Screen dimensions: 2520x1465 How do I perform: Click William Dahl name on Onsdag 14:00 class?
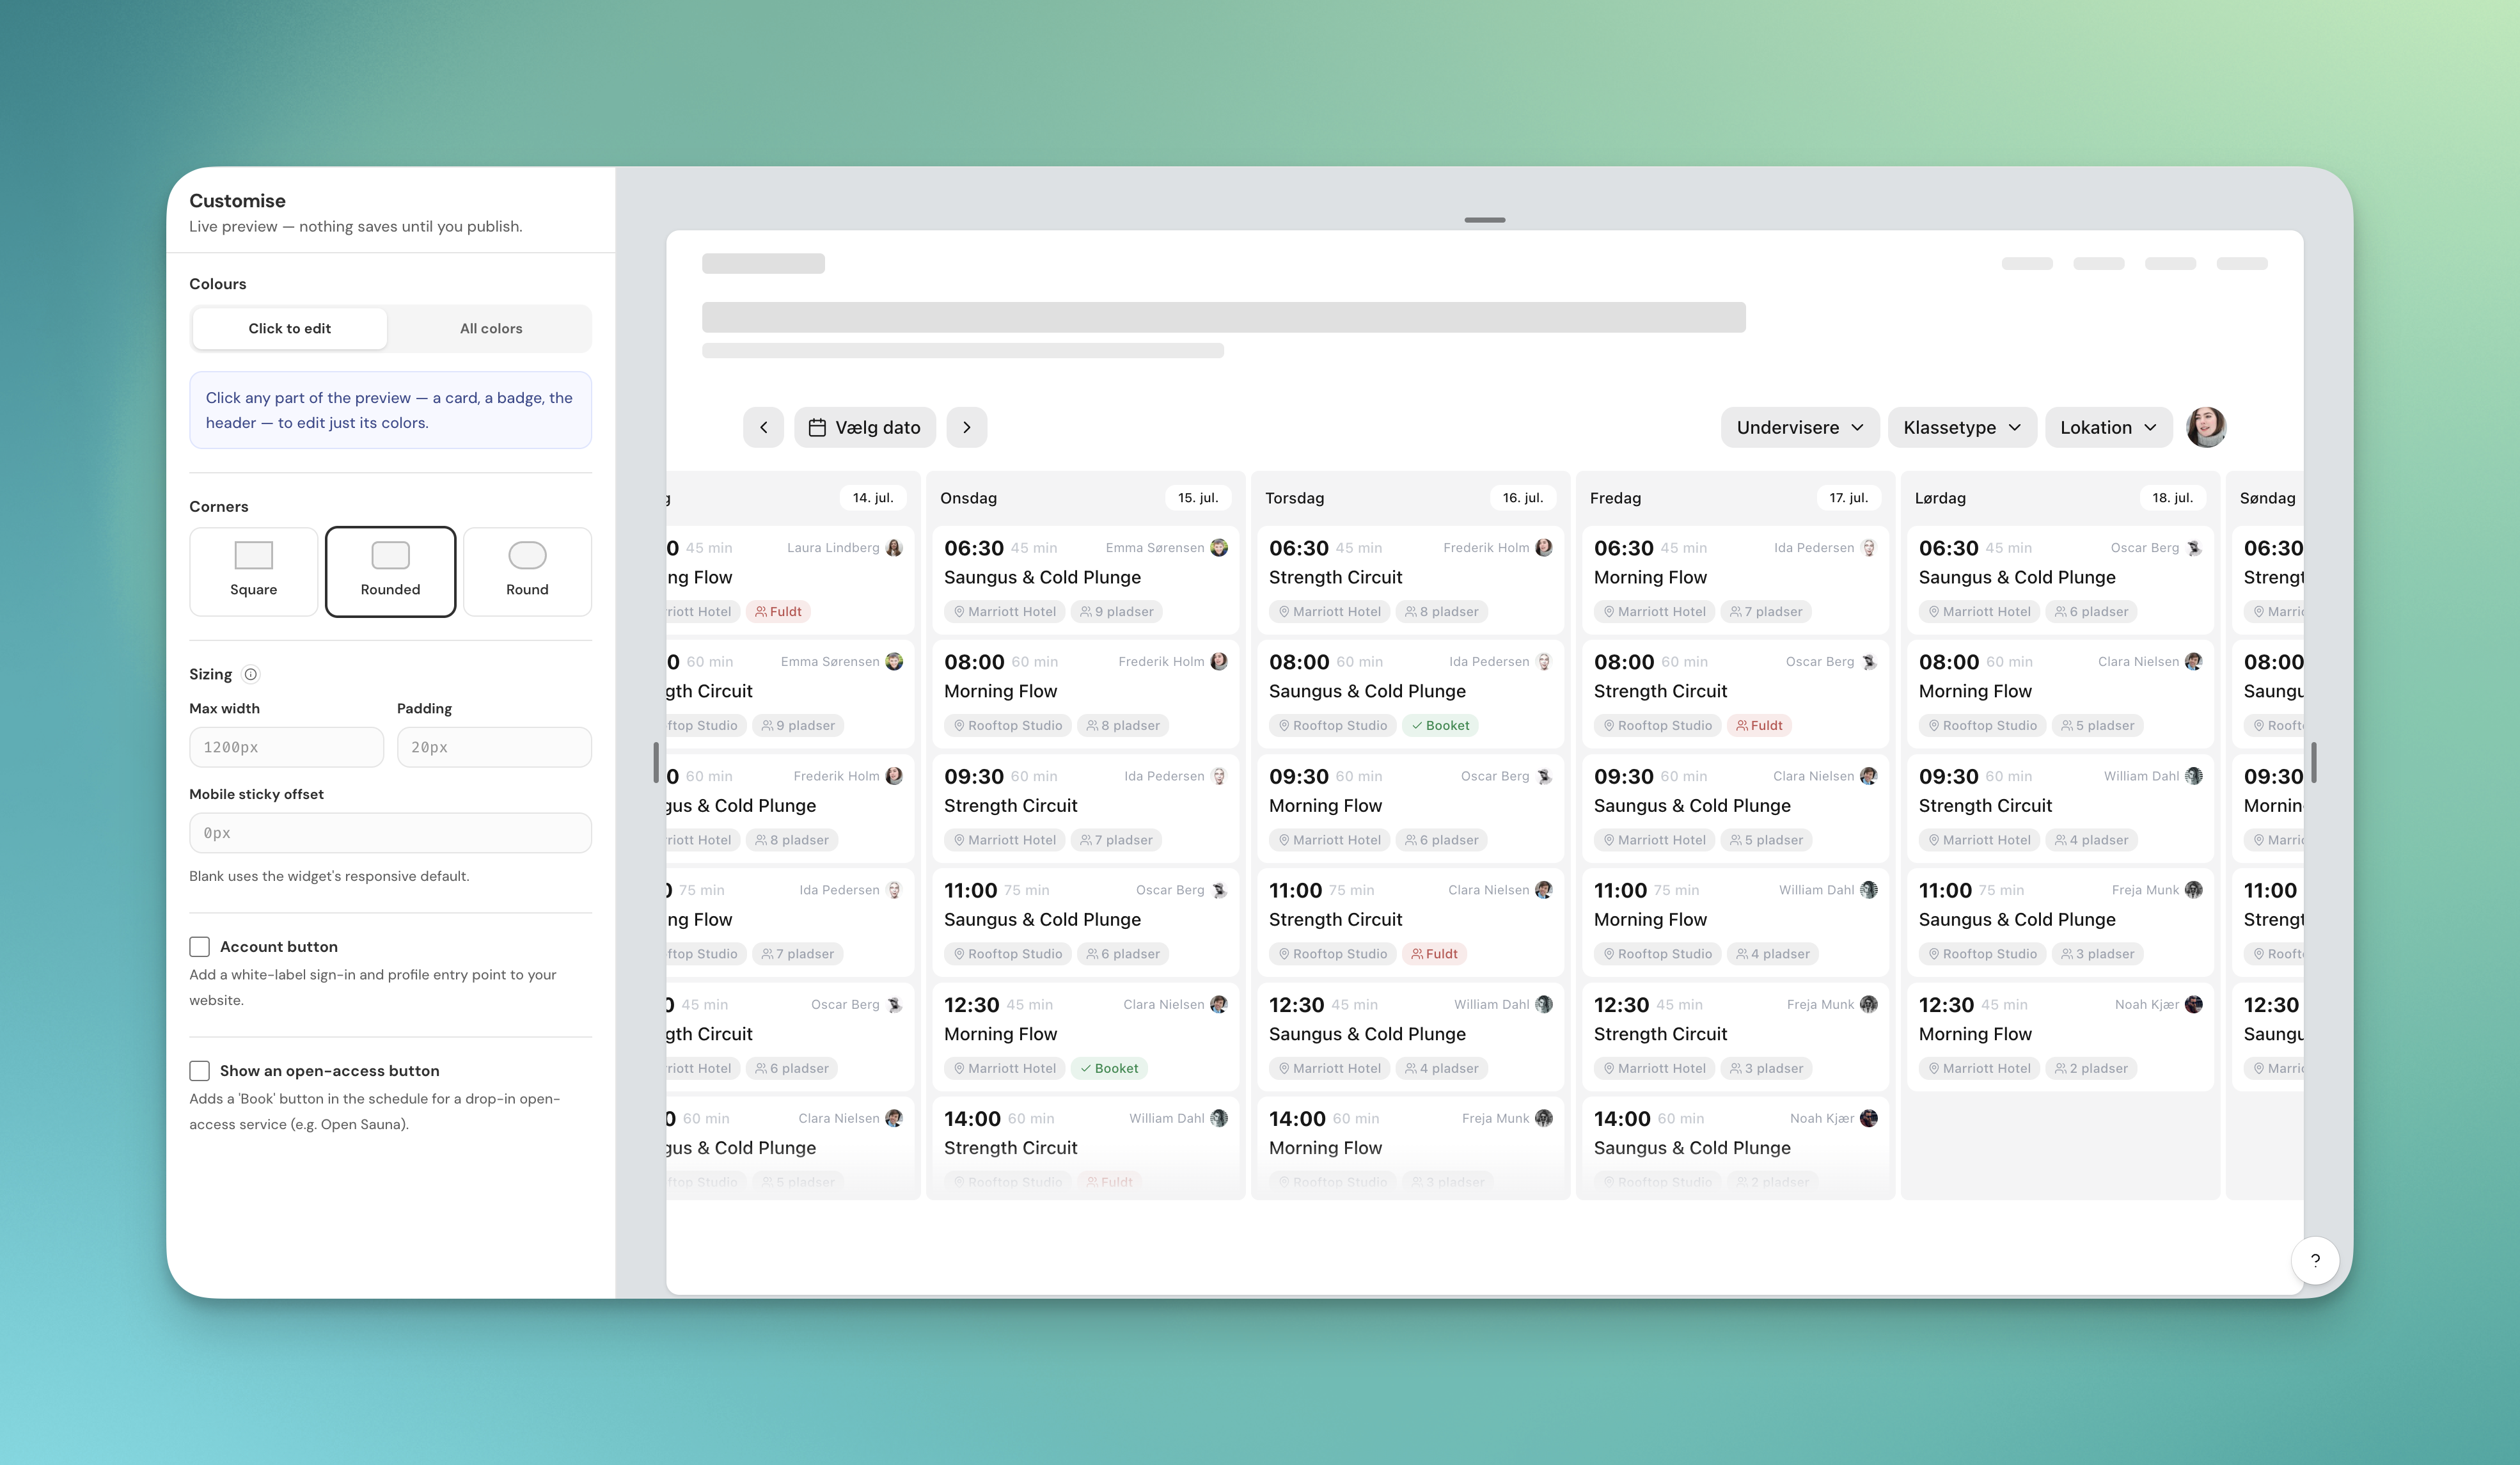point(1167,1118)
